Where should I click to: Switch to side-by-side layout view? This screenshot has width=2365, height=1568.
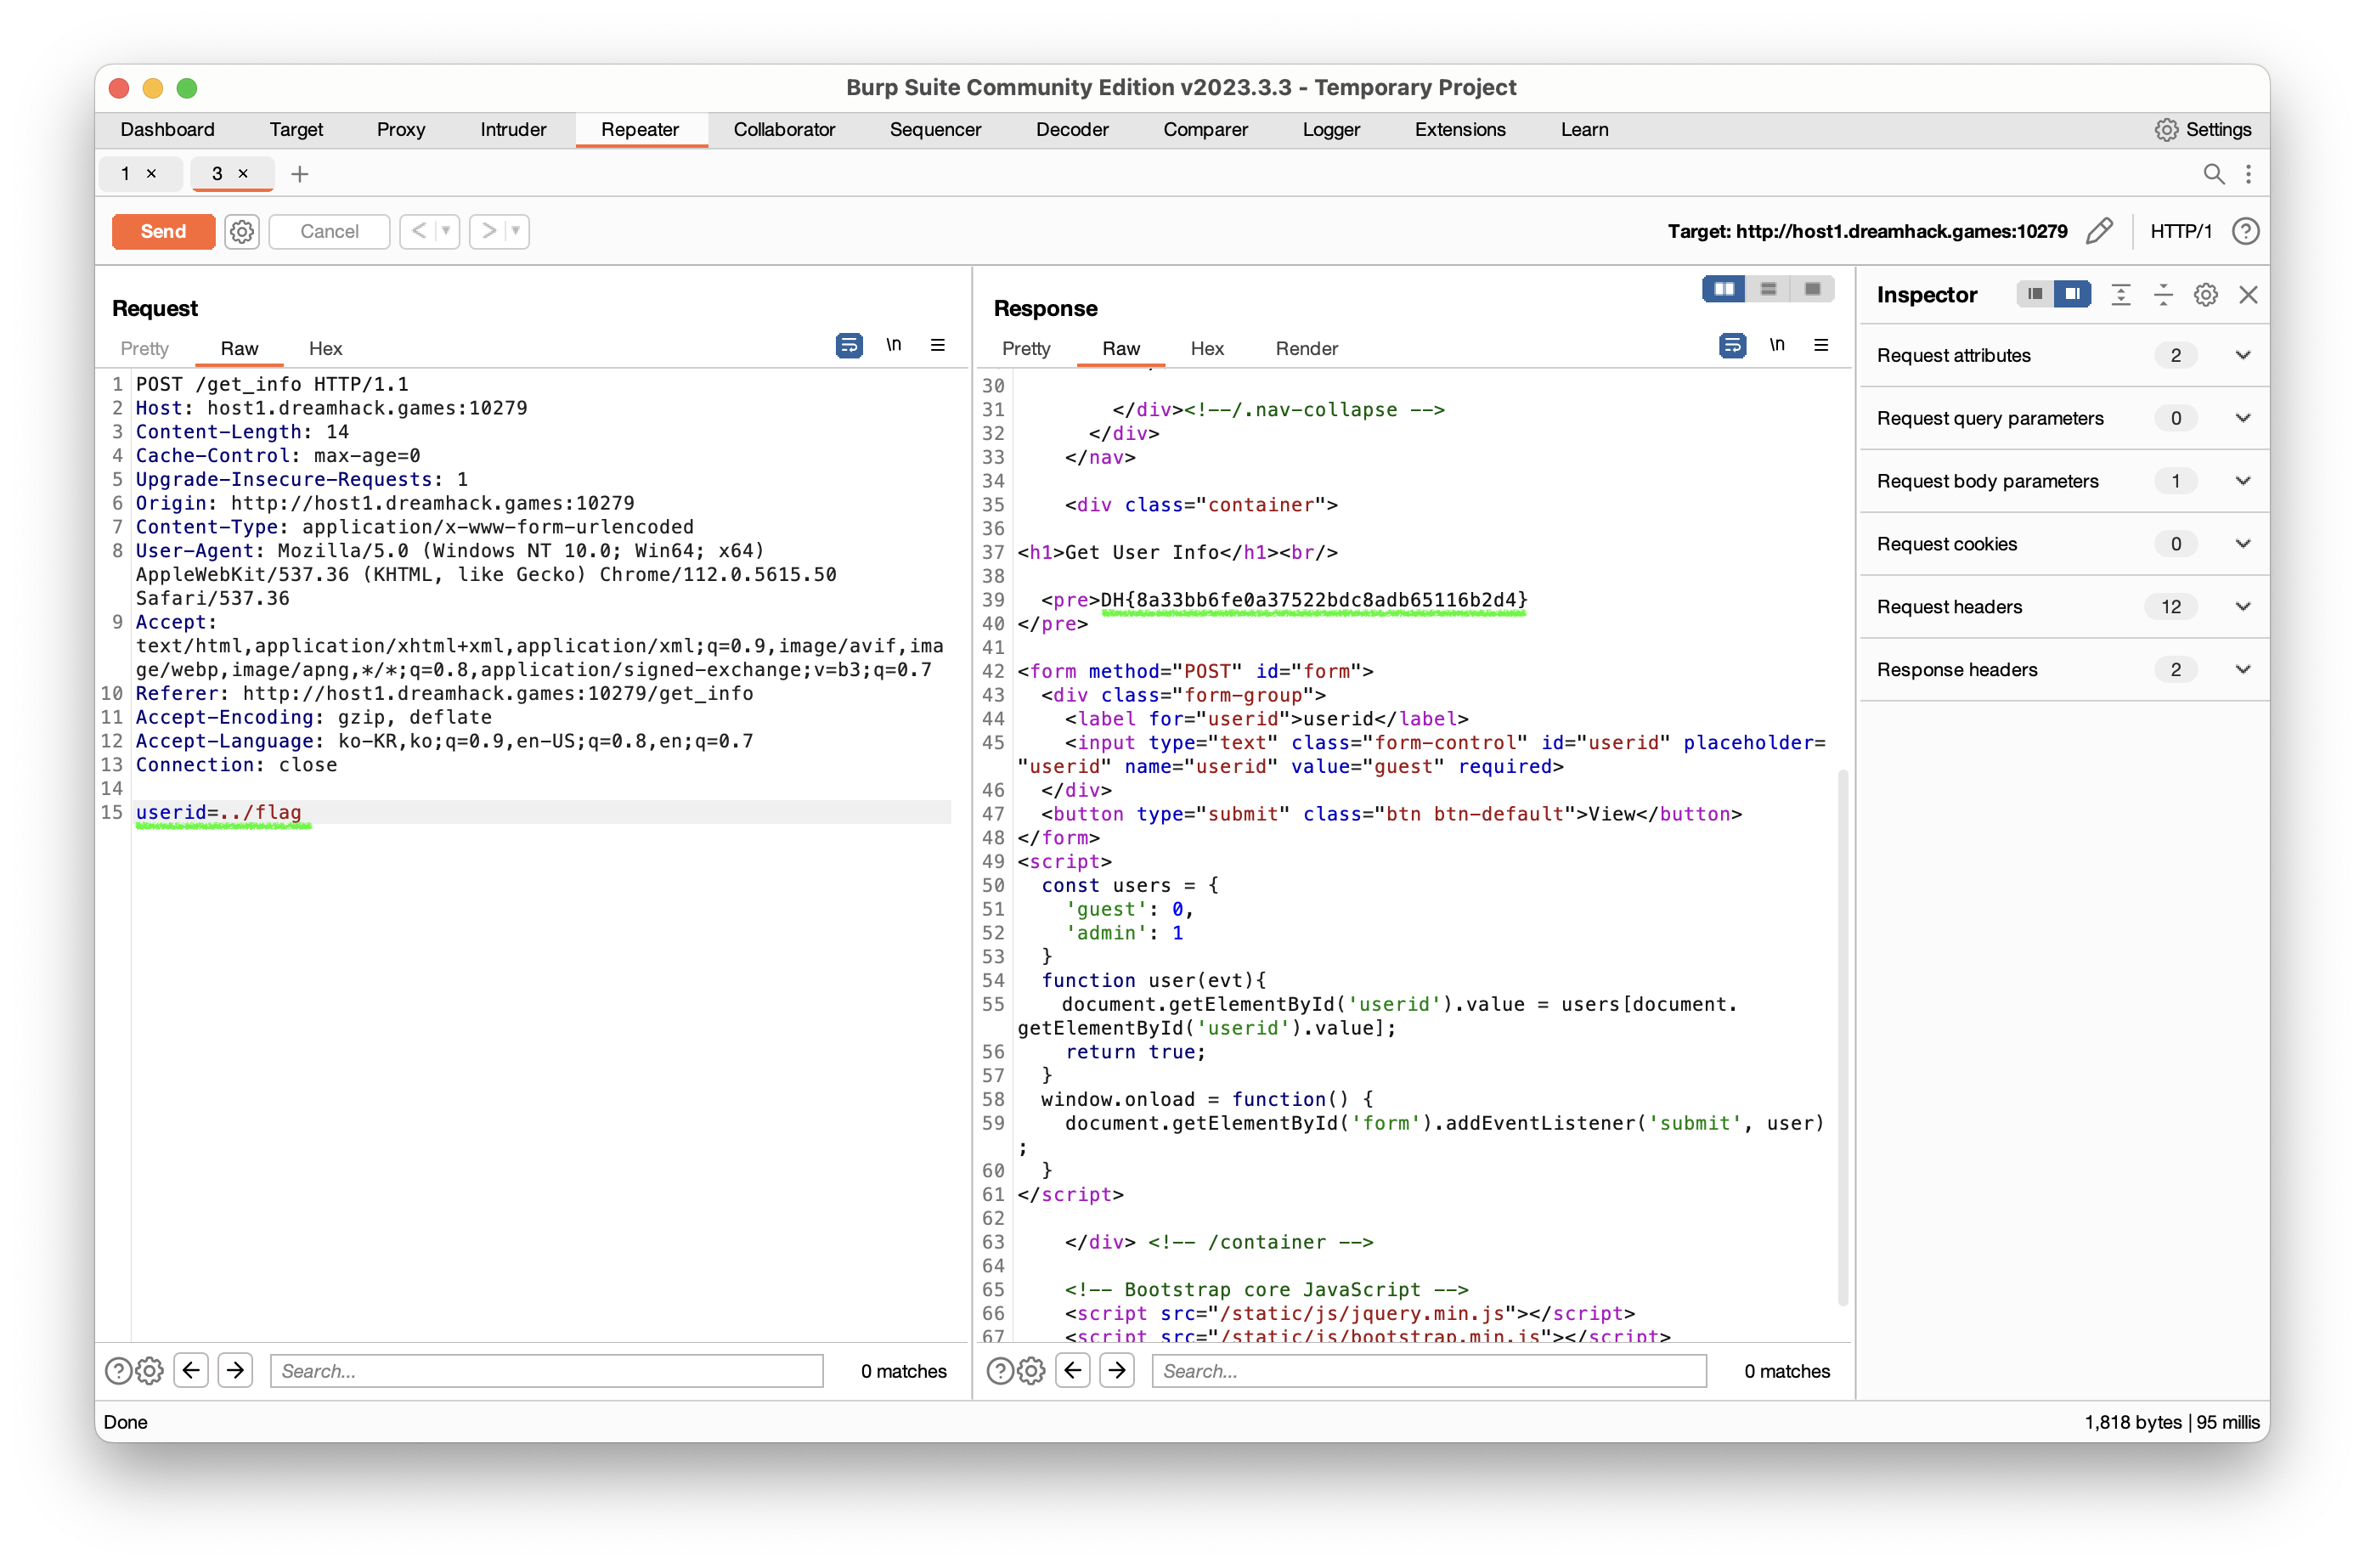click(x=1724, y=289)
